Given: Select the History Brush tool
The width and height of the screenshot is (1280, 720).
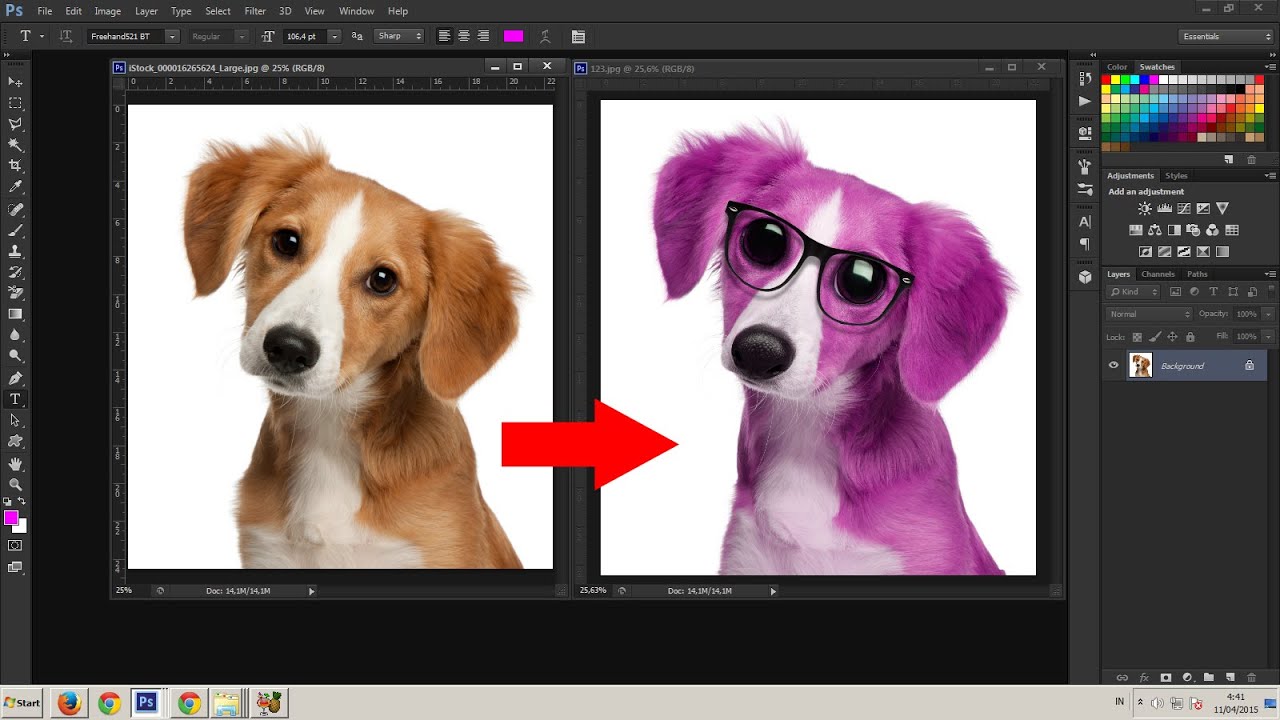Looking at the screenshot, I should point(15,272).
